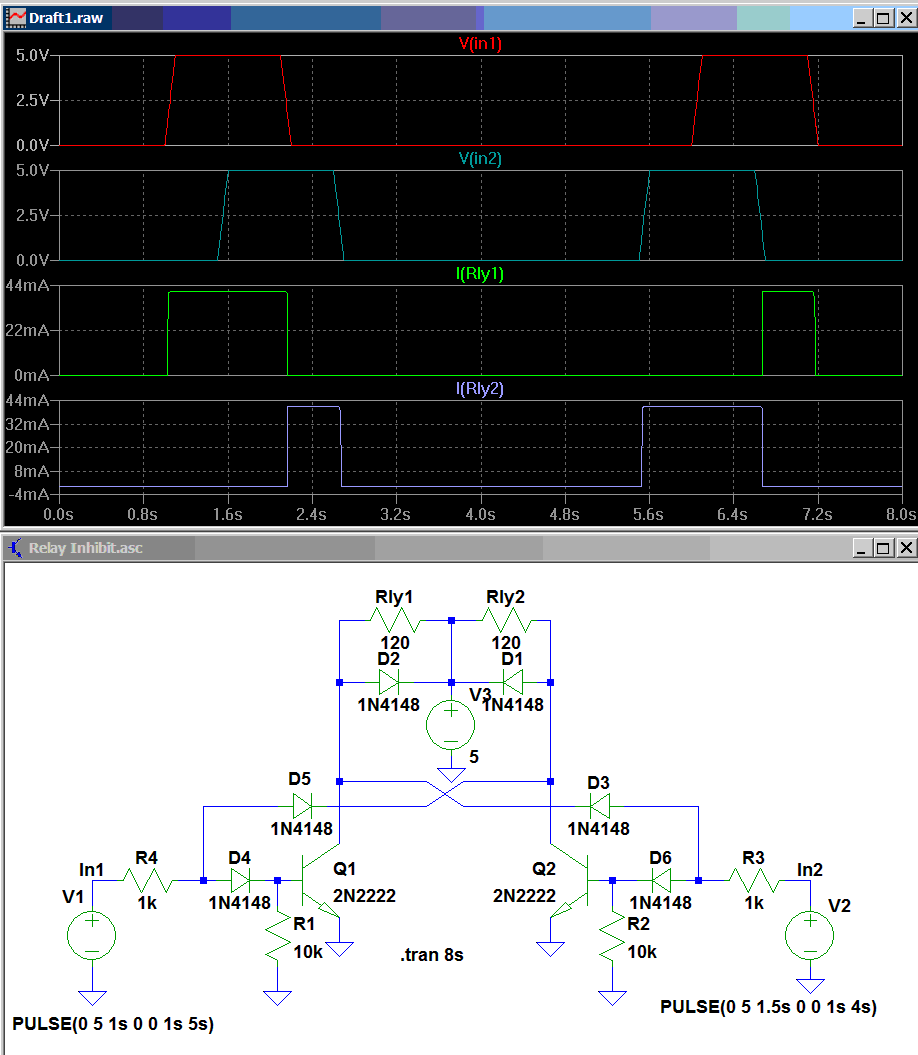The width and height of the screenshot is (918, 1055).
Task: Click the 4.0s time axis label
Action: tap(481, 515)
